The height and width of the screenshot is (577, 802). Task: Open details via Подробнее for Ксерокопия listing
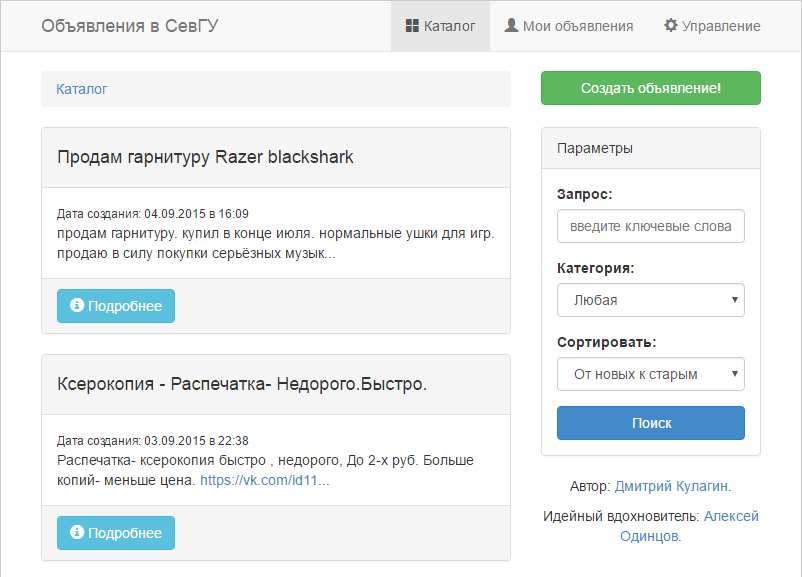tap(116, 533)
